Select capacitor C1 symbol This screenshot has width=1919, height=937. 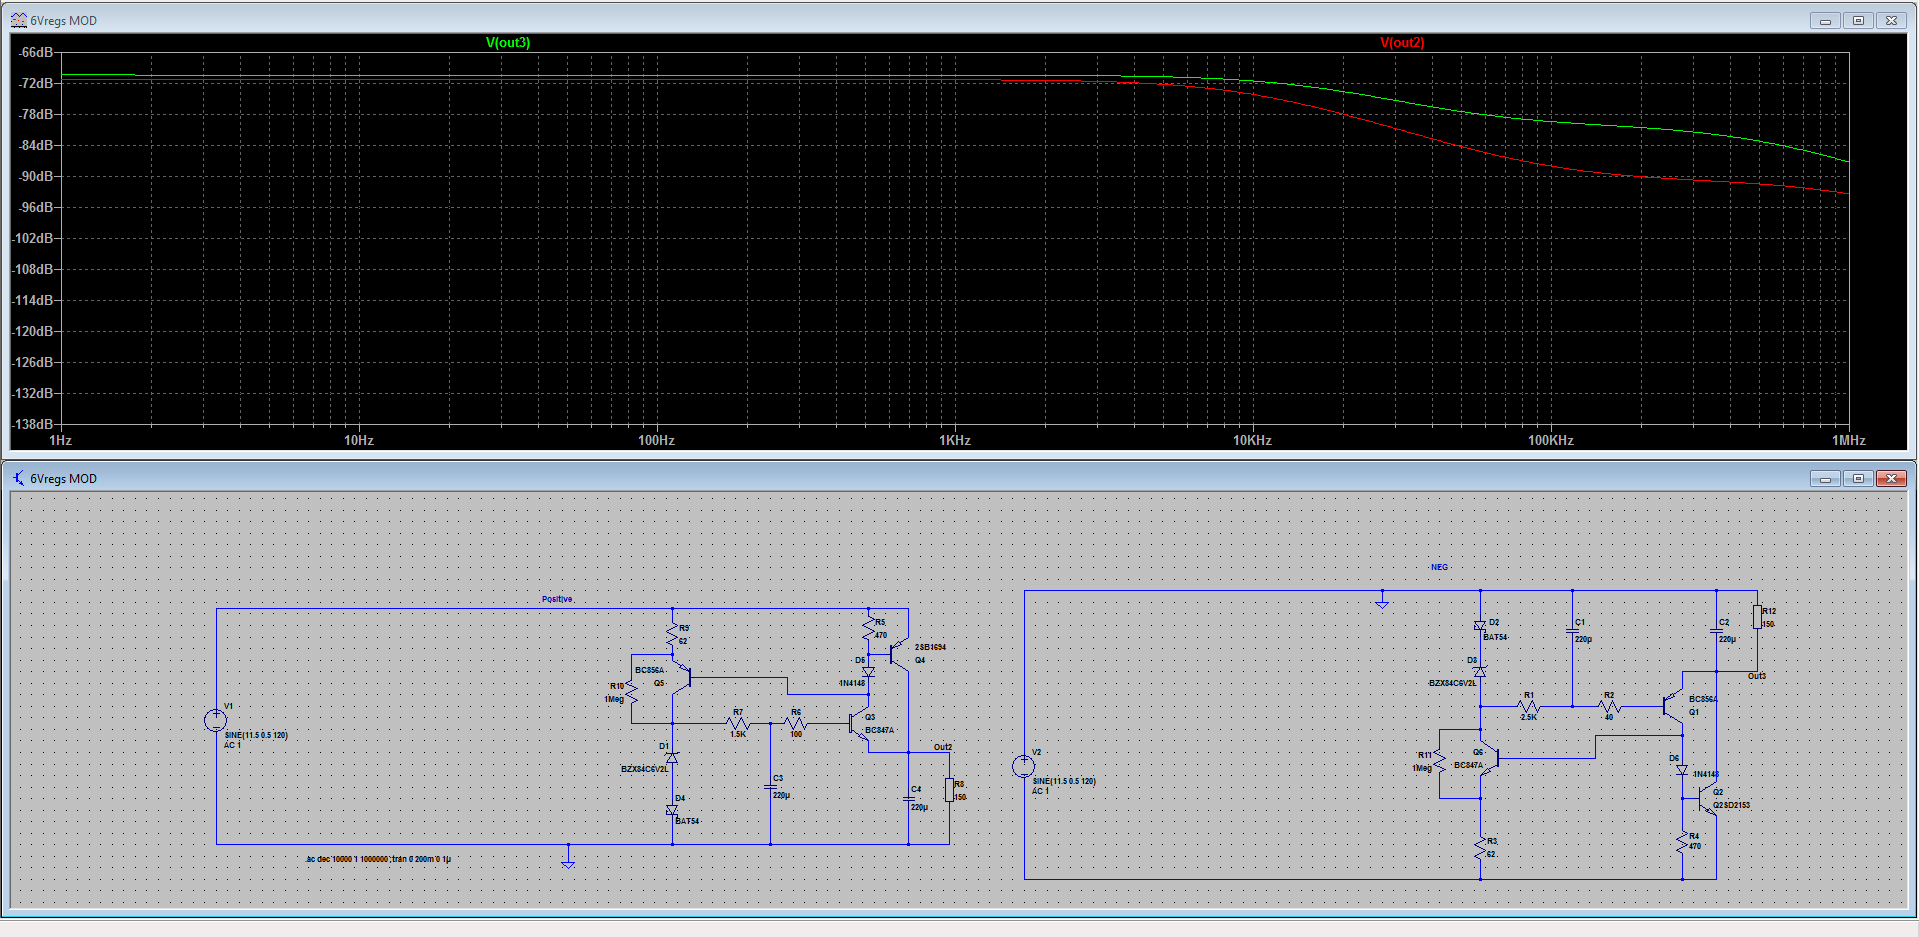pos(1572,630)
